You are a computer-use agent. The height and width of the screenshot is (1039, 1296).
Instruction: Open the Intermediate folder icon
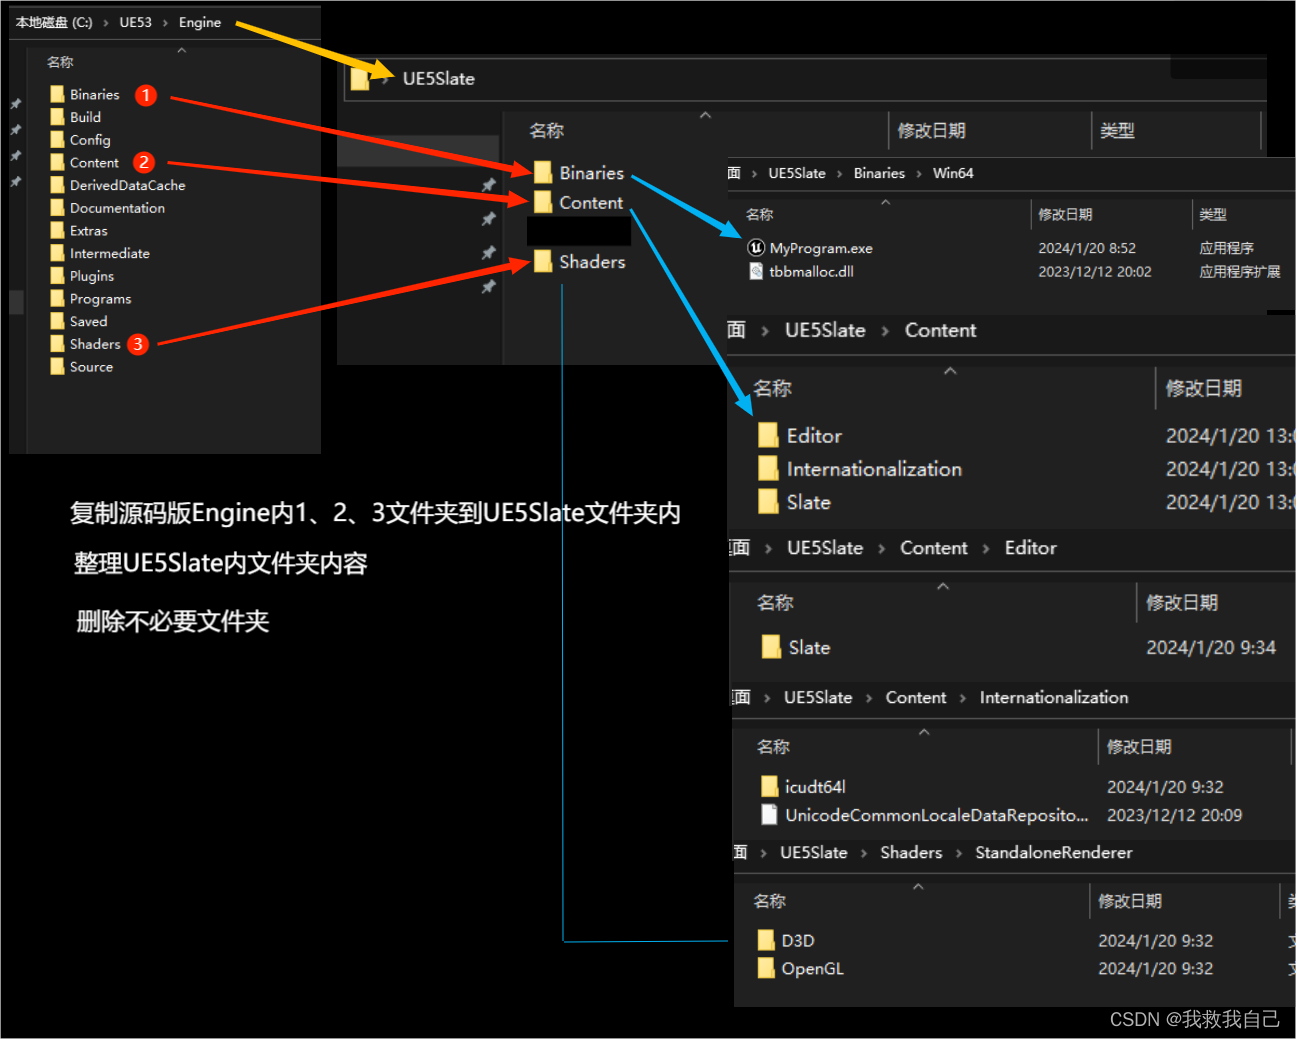click(58, 253)
